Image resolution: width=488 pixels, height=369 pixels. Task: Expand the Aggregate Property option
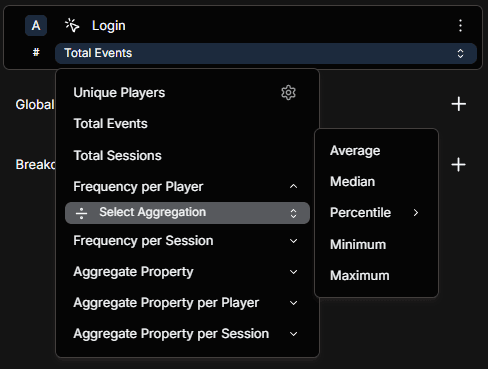pos(185,272)
